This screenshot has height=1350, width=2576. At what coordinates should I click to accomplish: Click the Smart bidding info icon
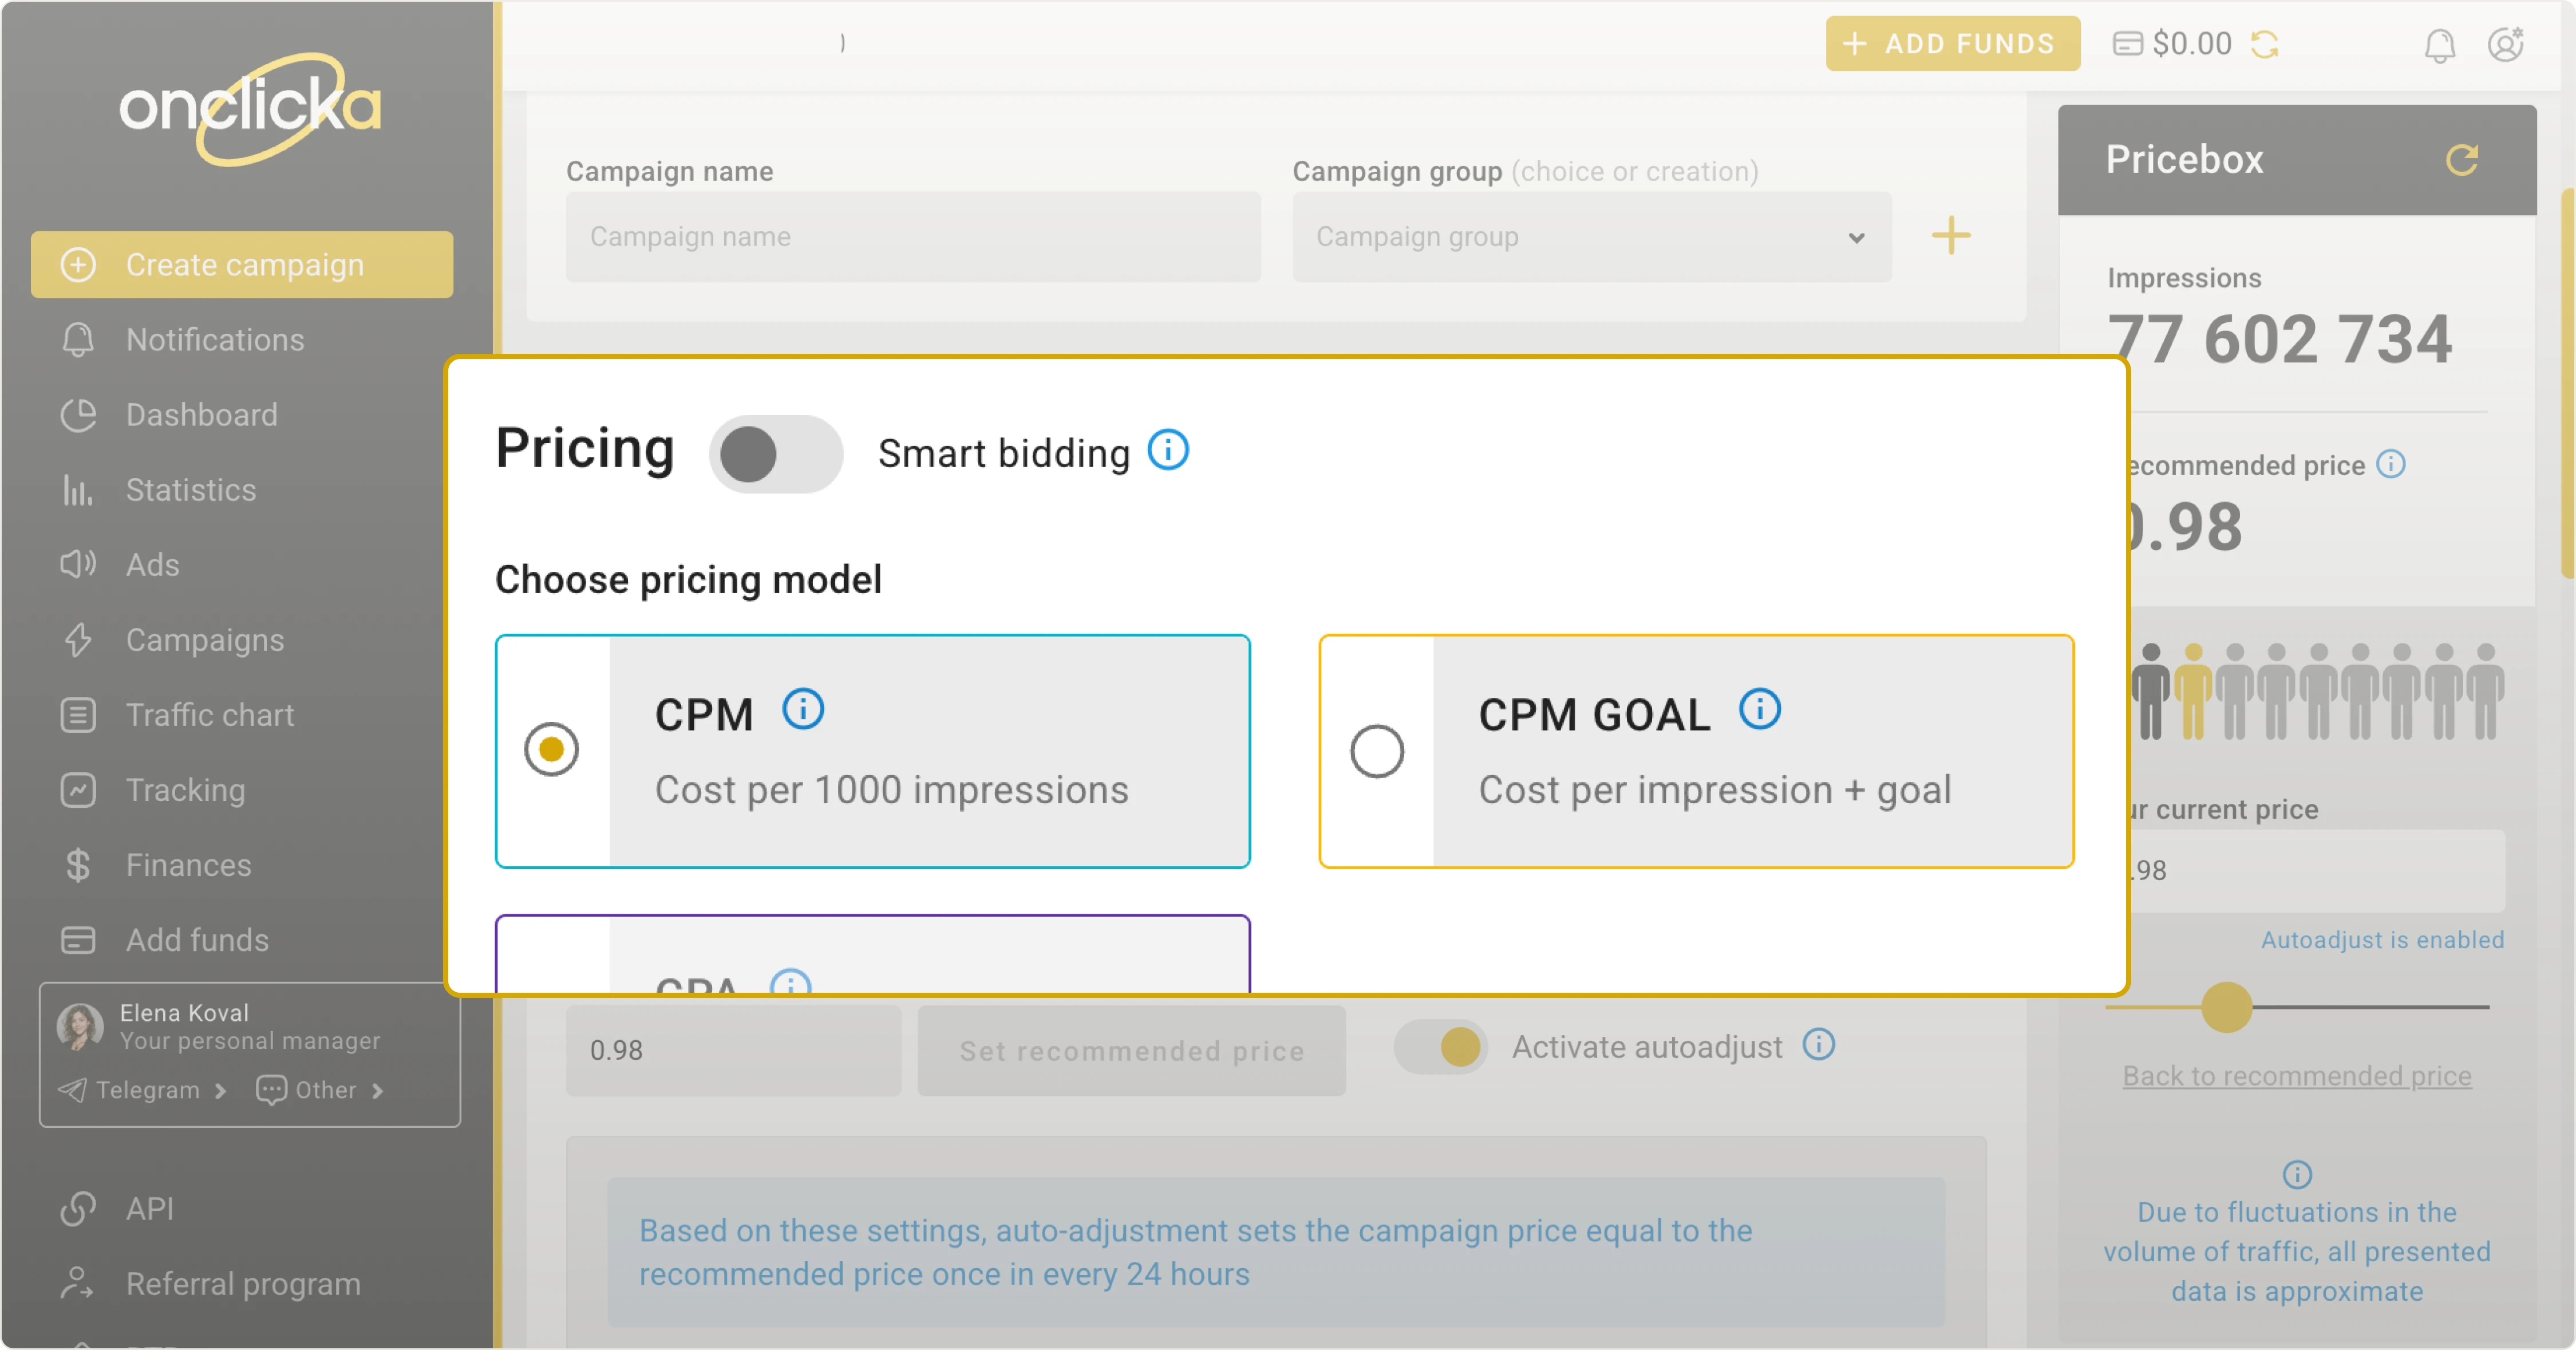click(x=1168, y=451)
